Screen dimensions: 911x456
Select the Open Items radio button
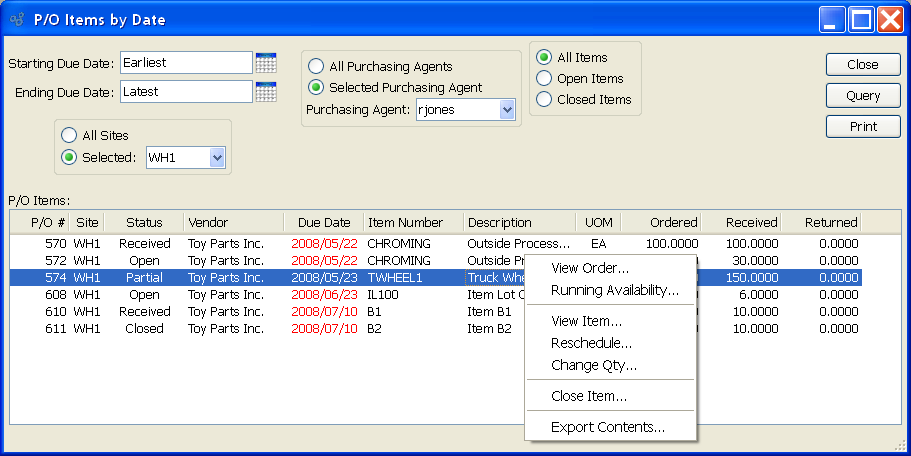tap(544, 78)
